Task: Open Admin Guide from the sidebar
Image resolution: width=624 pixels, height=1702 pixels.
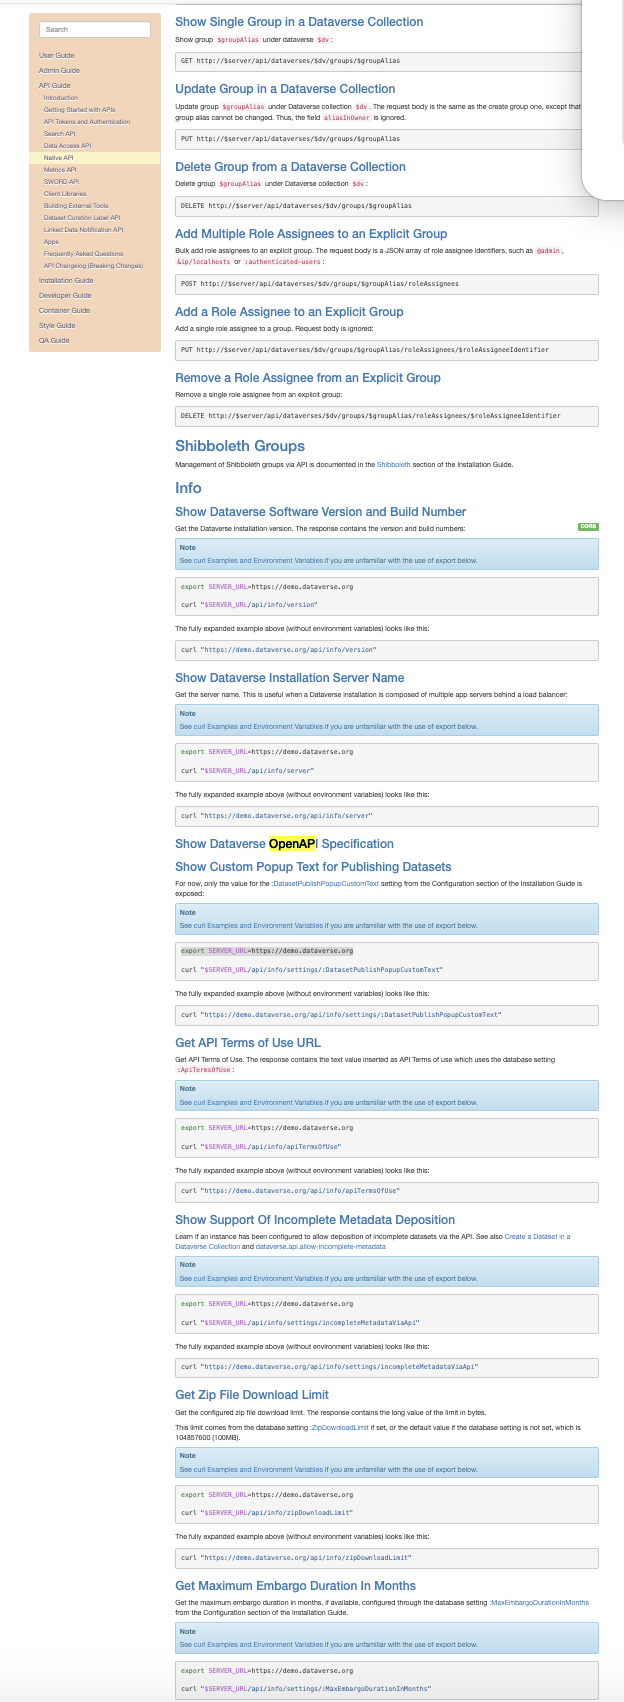Action: pyautogui.click(x=59, y=70)
